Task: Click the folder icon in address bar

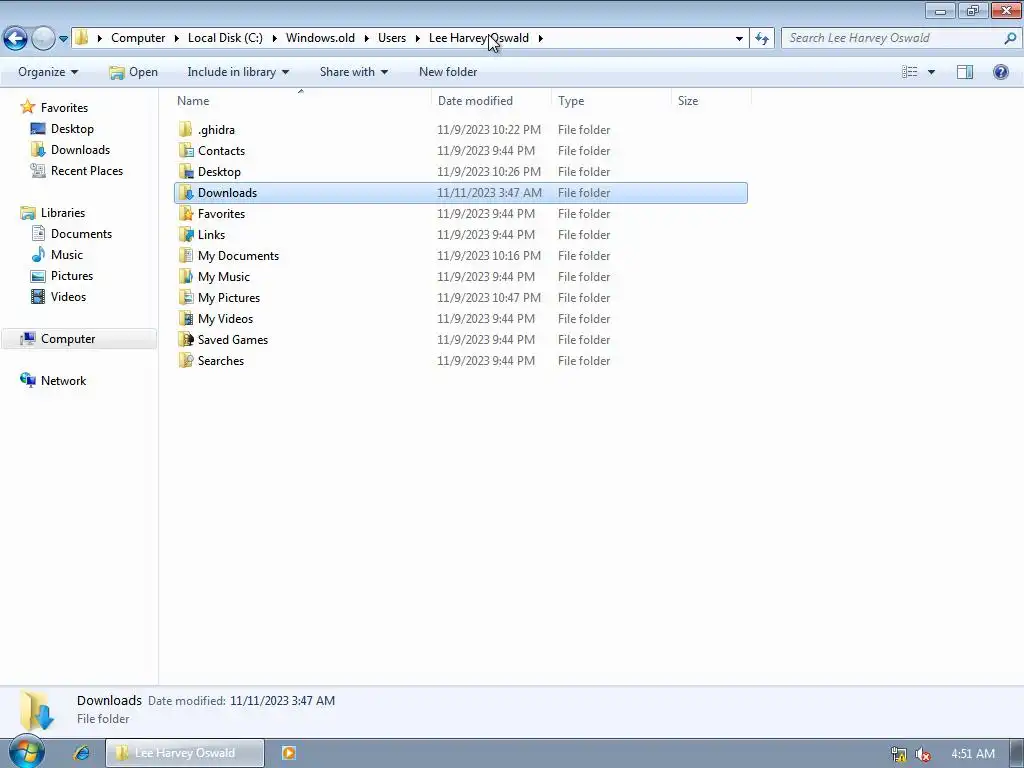Action: 82,38
